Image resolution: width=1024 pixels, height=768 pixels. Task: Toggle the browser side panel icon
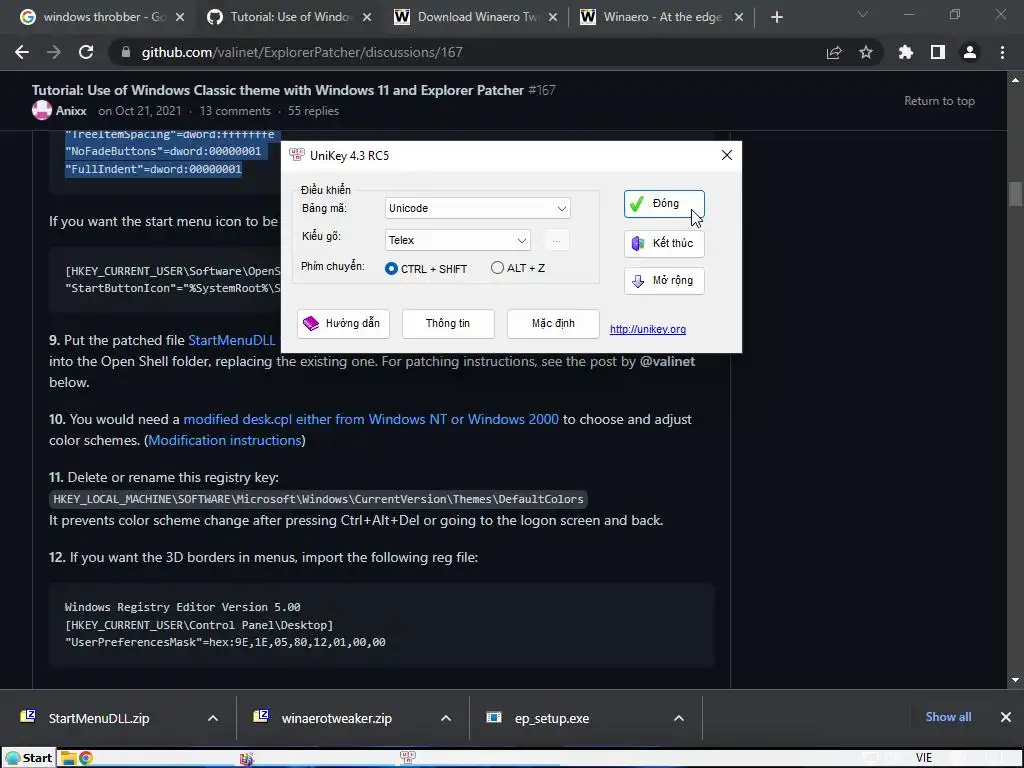pyautogui.click(x=938, y=52)
